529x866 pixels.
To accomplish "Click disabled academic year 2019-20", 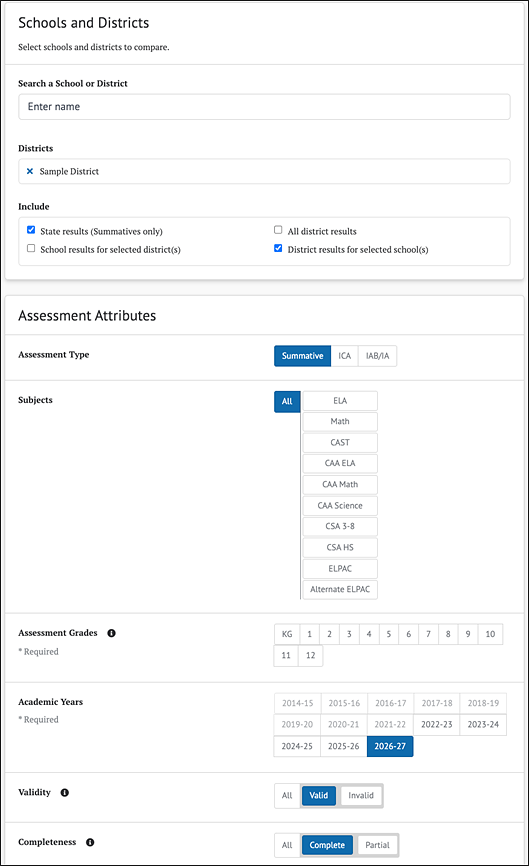I will pyautogui.click(x=297, y=725).
